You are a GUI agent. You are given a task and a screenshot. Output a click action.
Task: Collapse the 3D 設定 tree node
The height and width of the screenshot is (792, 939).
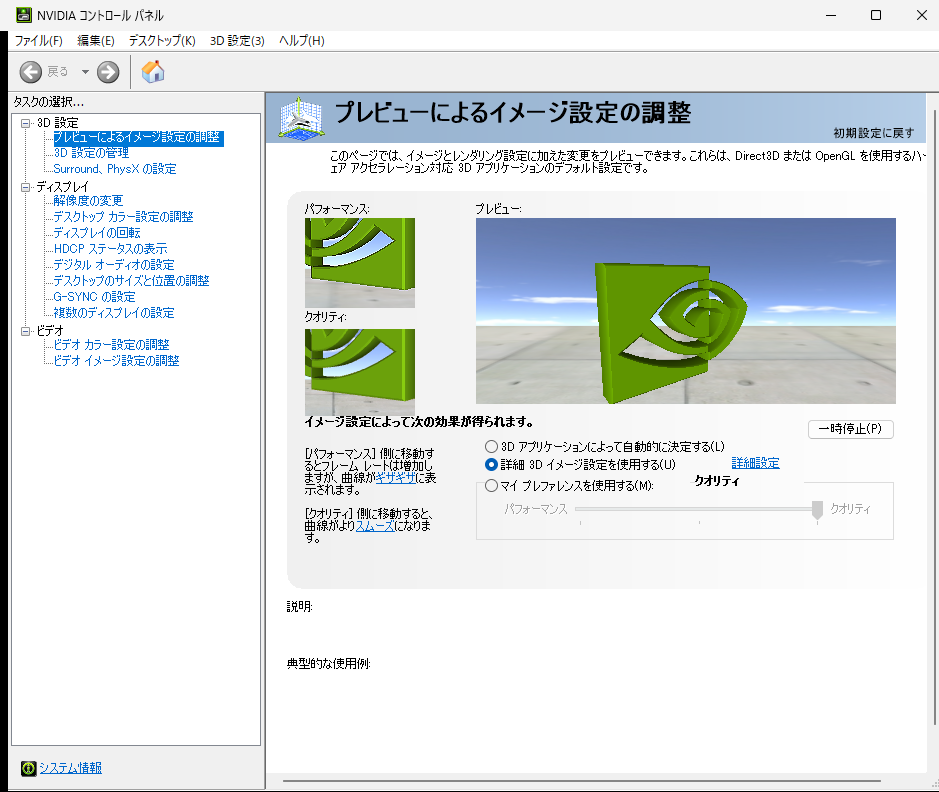[x=26, y=123]
